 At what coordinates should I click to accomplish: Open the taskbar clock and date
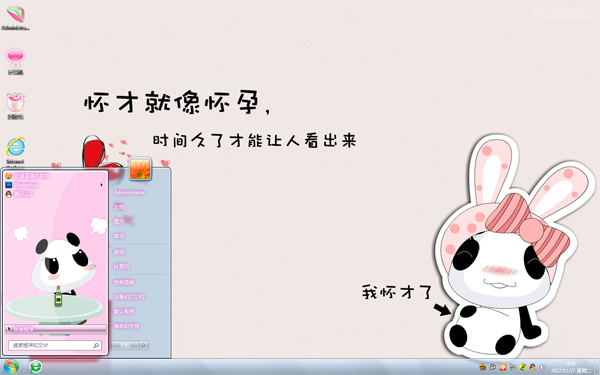(571, 367)
